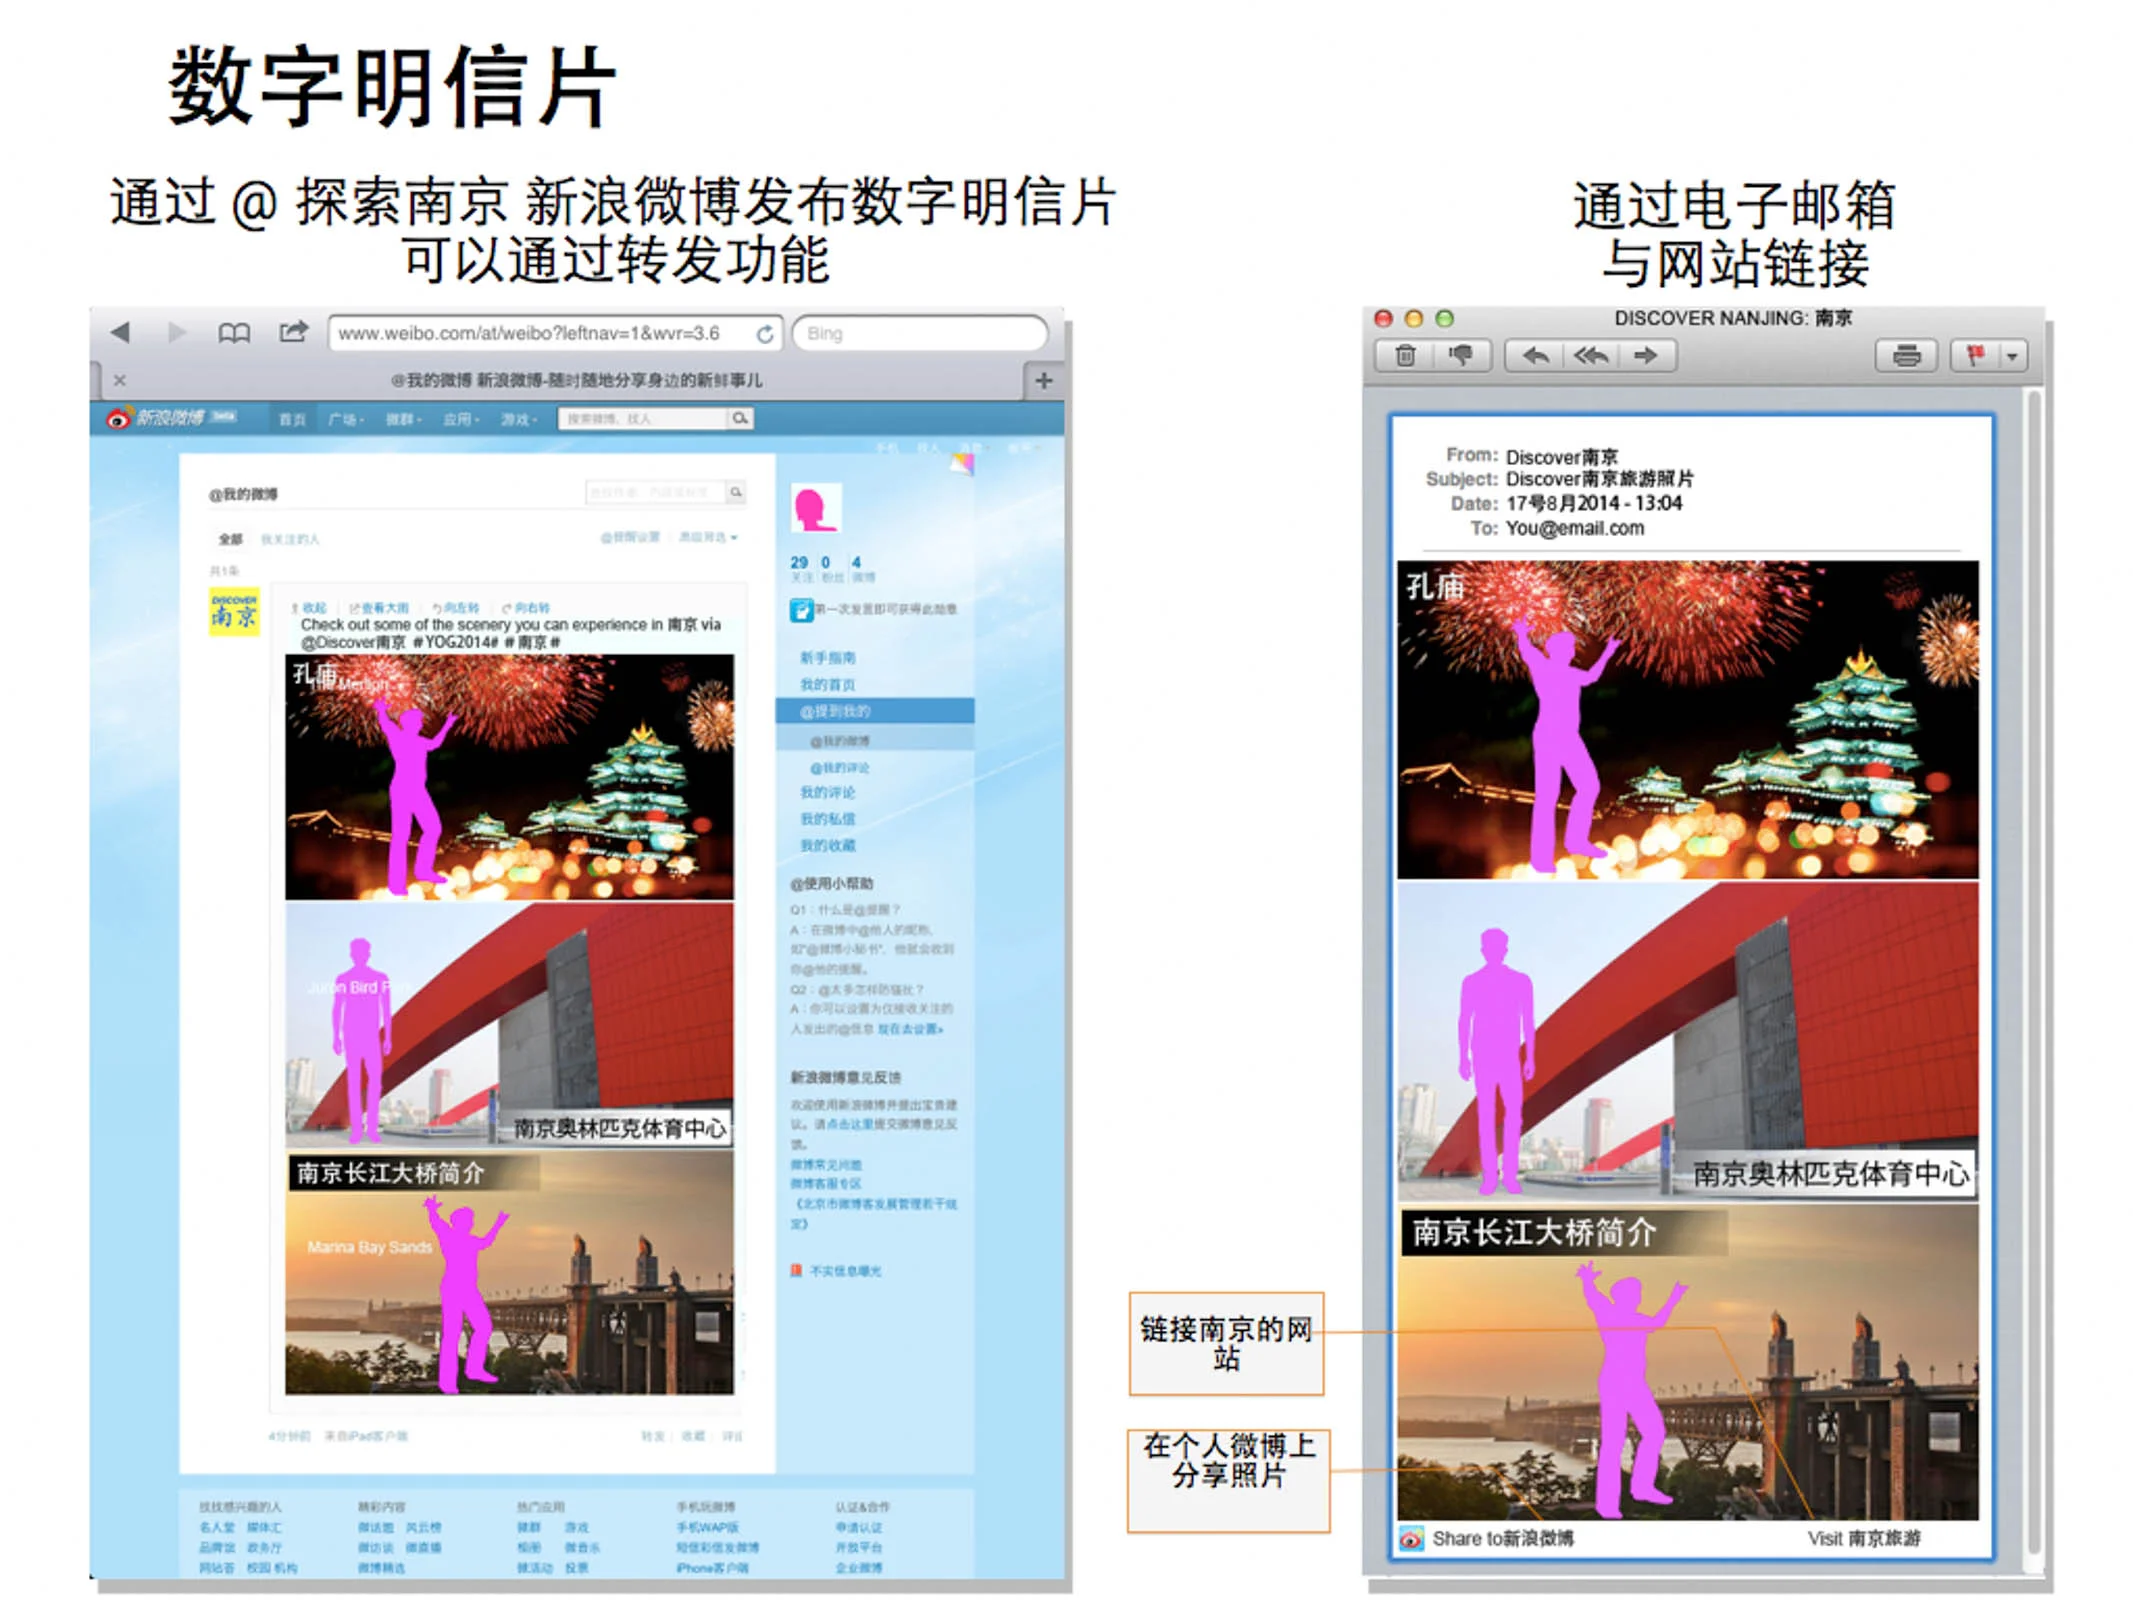The height and width of the screenshot is (1600, 2133).
Task: Reload page using address bar refresh icon
Action: coord(765,334)
